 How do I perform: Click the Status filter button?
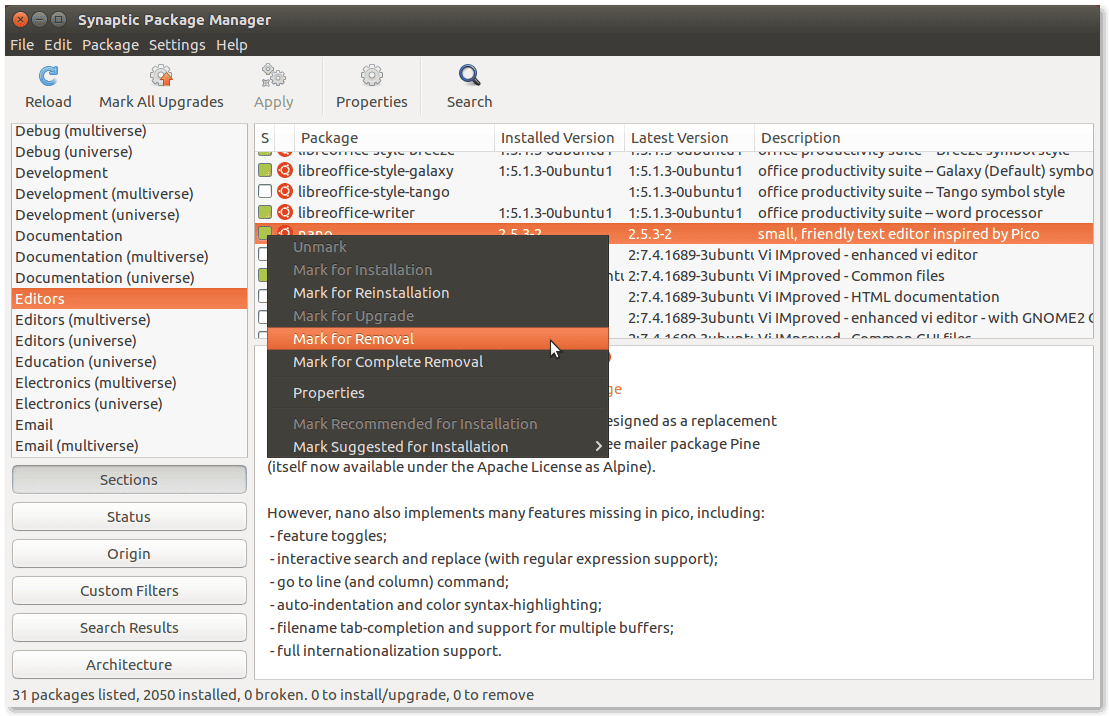click(x=129, y=516)
